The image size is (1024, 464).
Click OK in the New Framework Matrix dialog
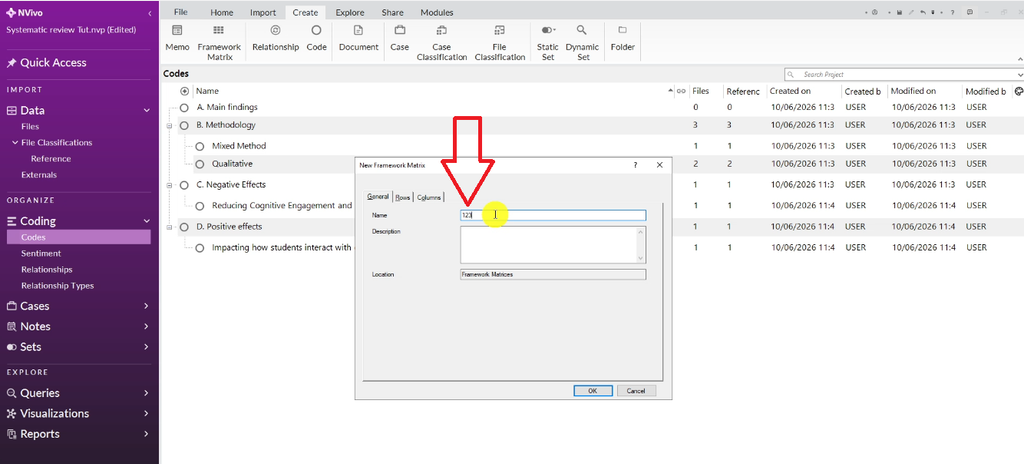pos(593,391)
